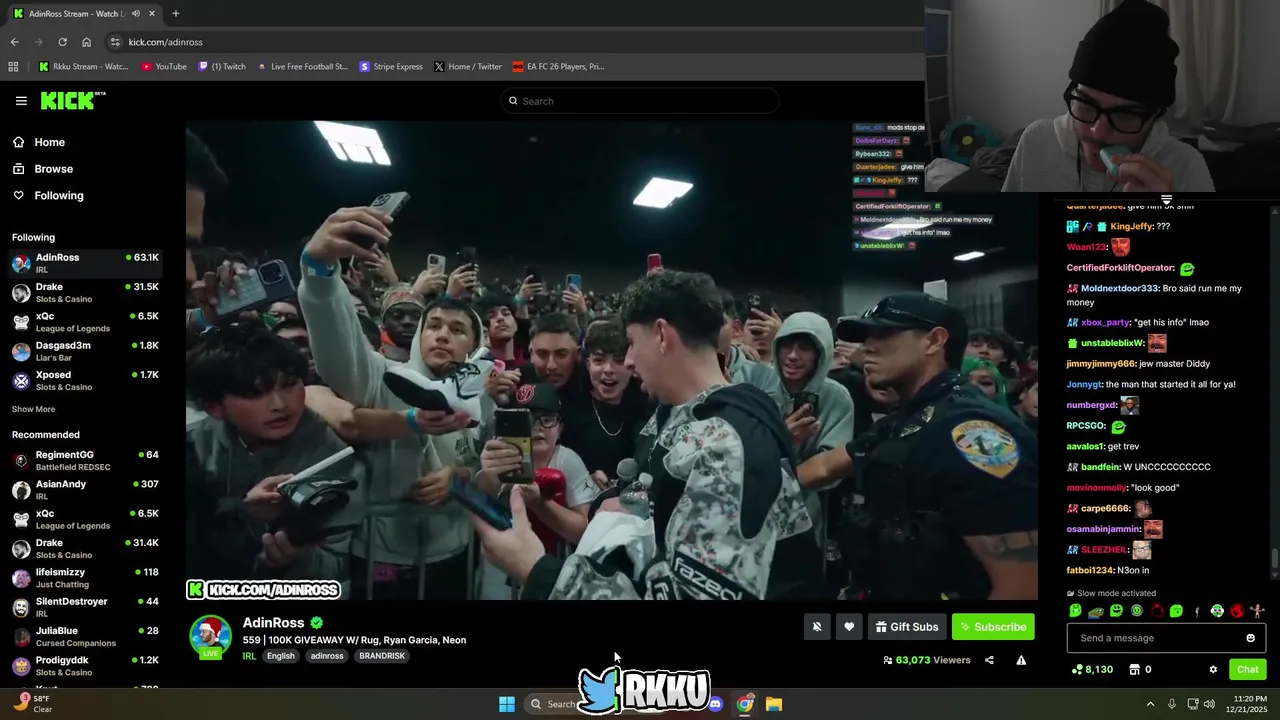Open File Explorer from the taskbar
Image resolution: width=1280 pixels, height=720 pixels.
pyautogui.click(x=774, y=704)
